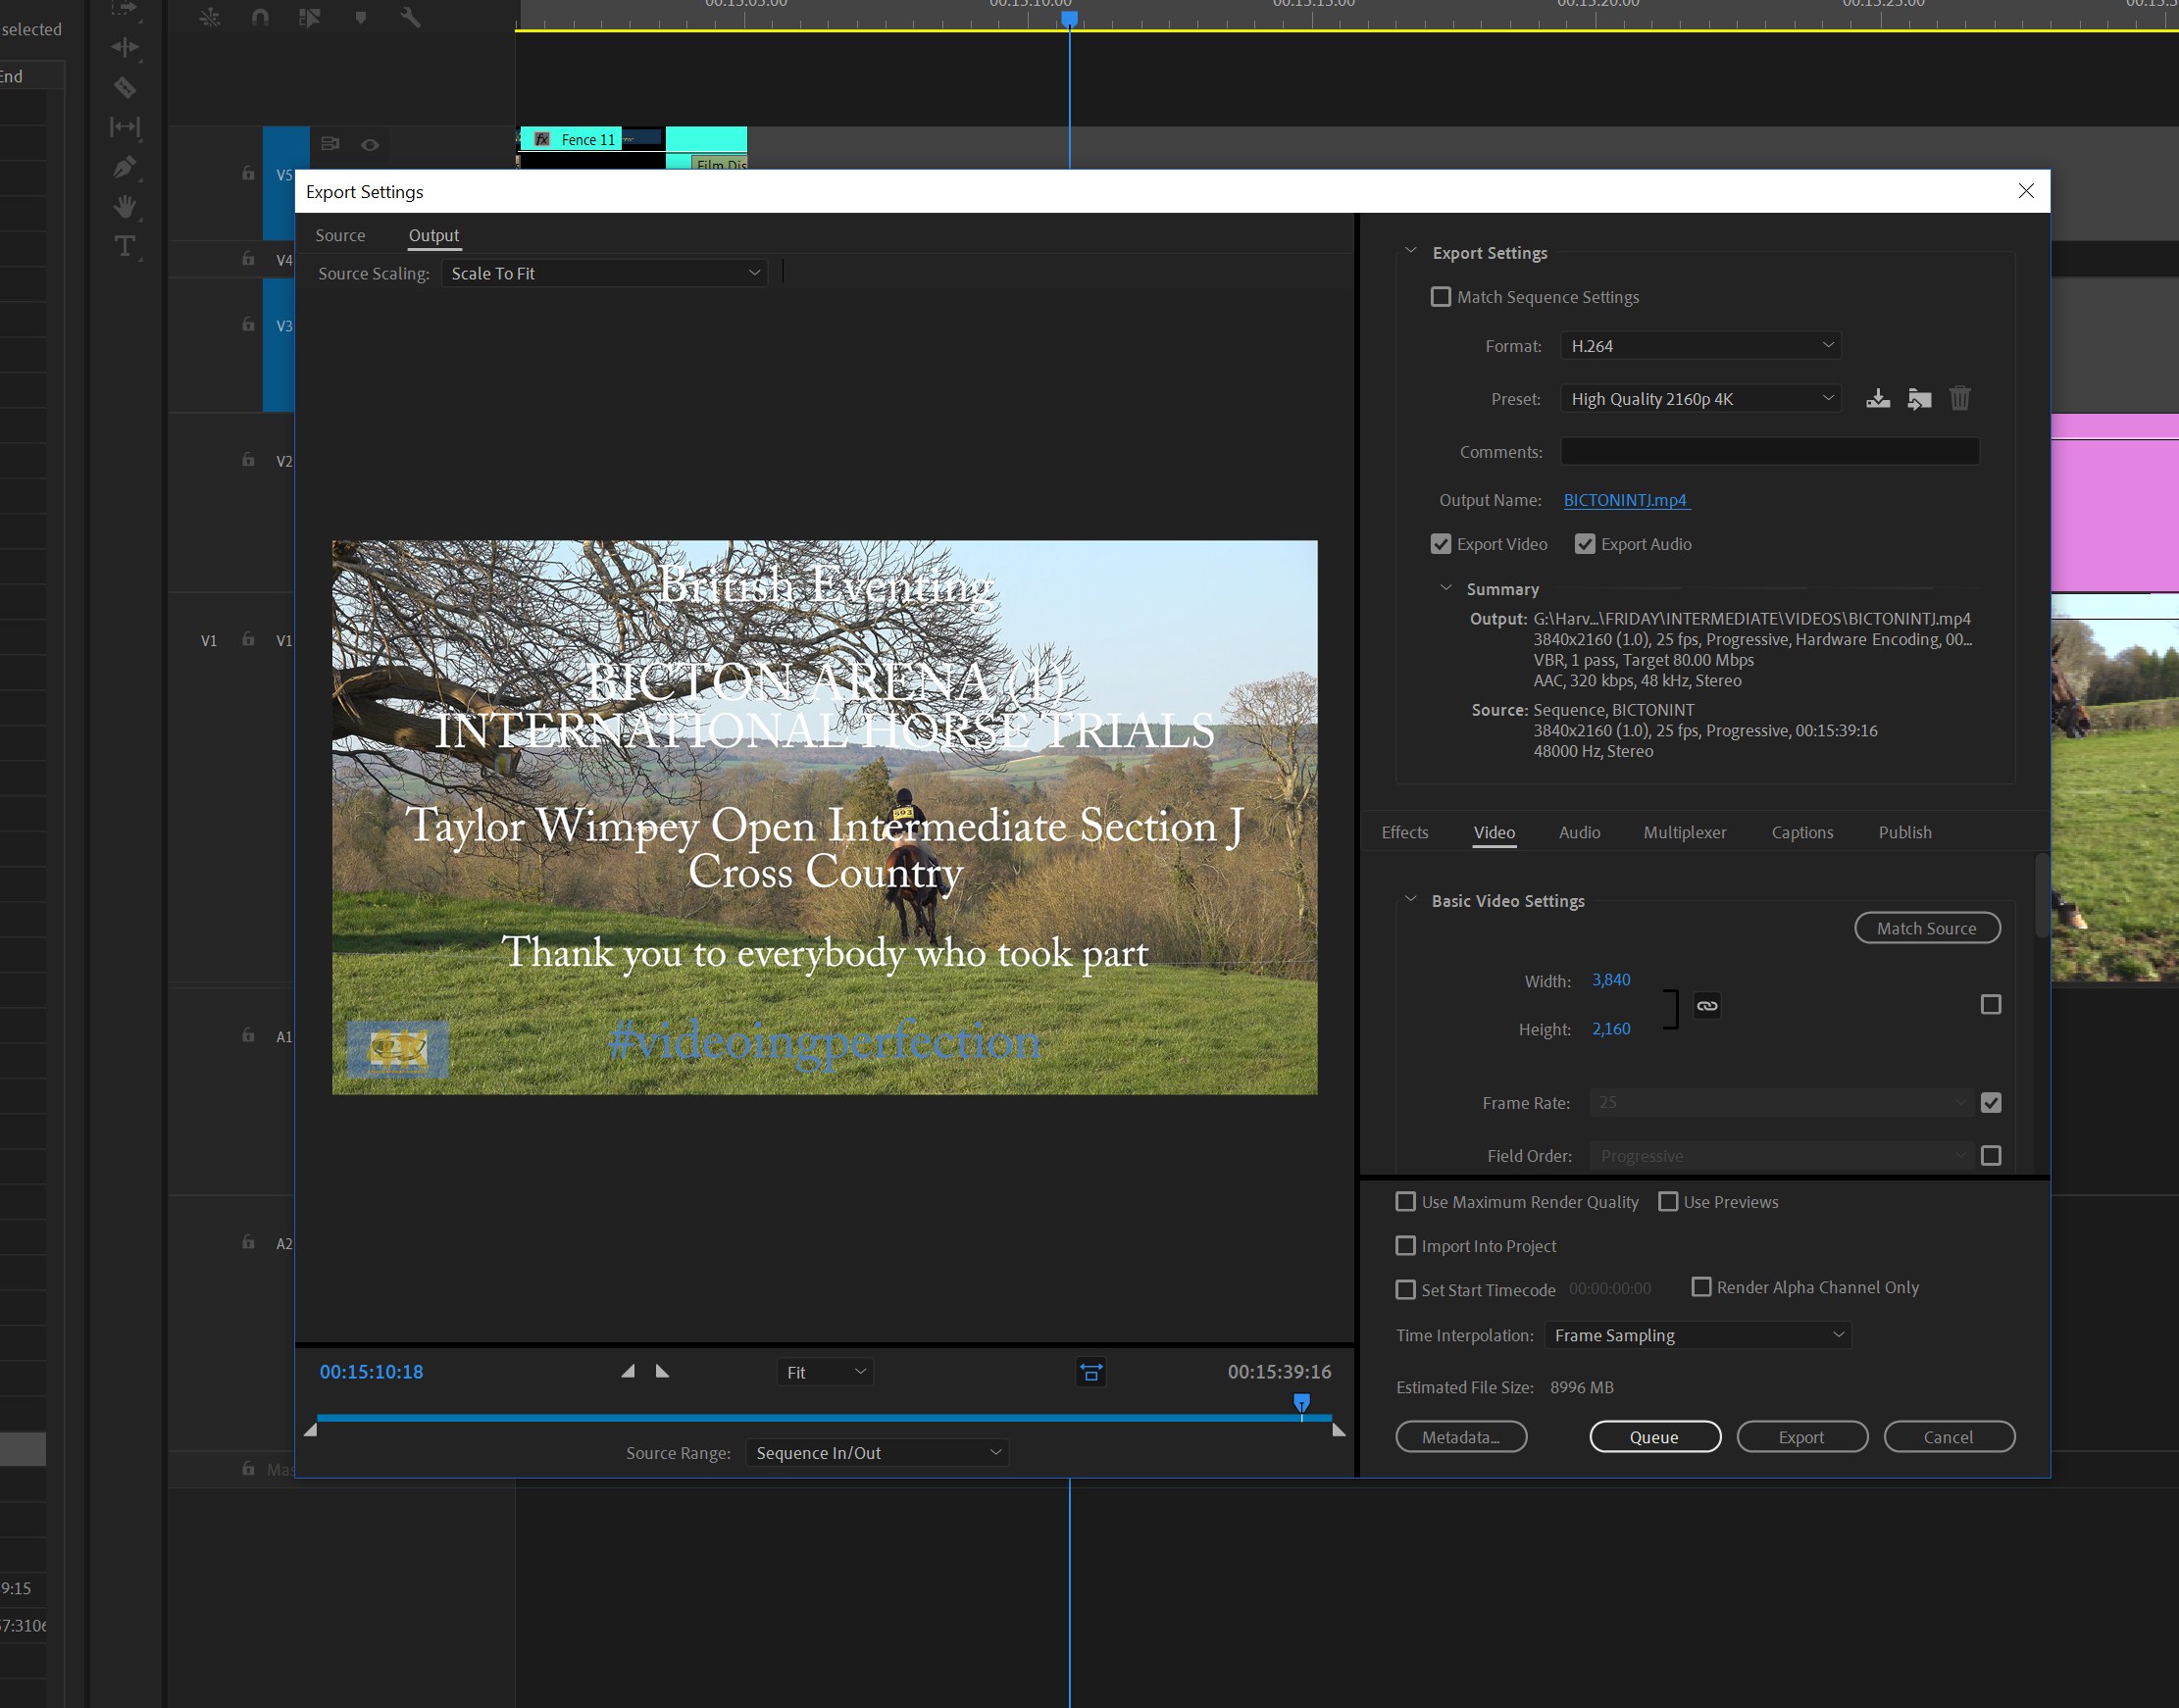Toggle timeline Snap magnet icon

pos(260,17)
